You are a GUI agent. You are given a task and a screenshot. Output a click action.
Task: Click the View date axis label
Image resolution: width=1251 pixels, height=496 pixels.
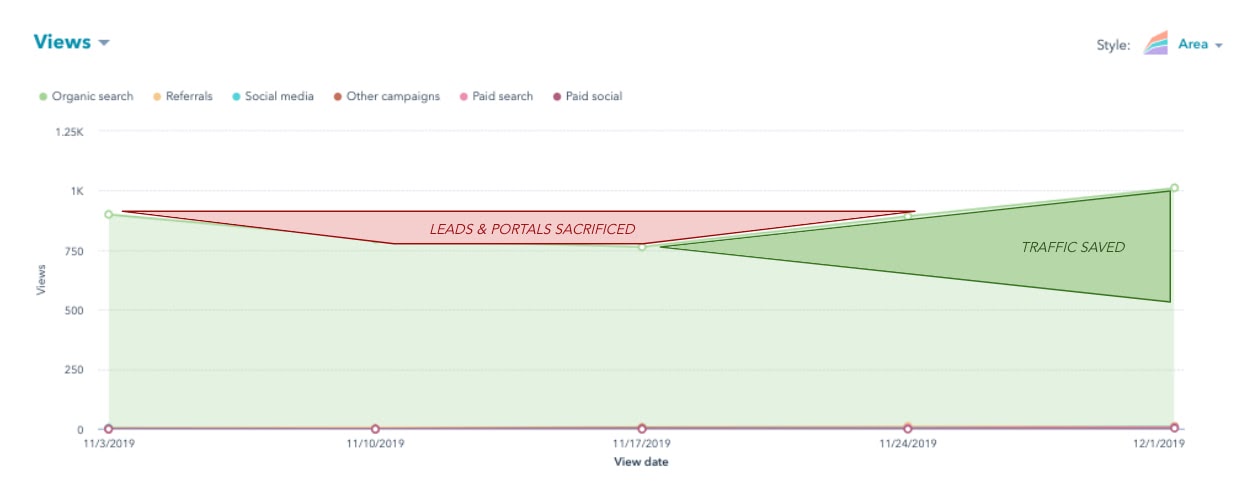[x=641, y=462]
